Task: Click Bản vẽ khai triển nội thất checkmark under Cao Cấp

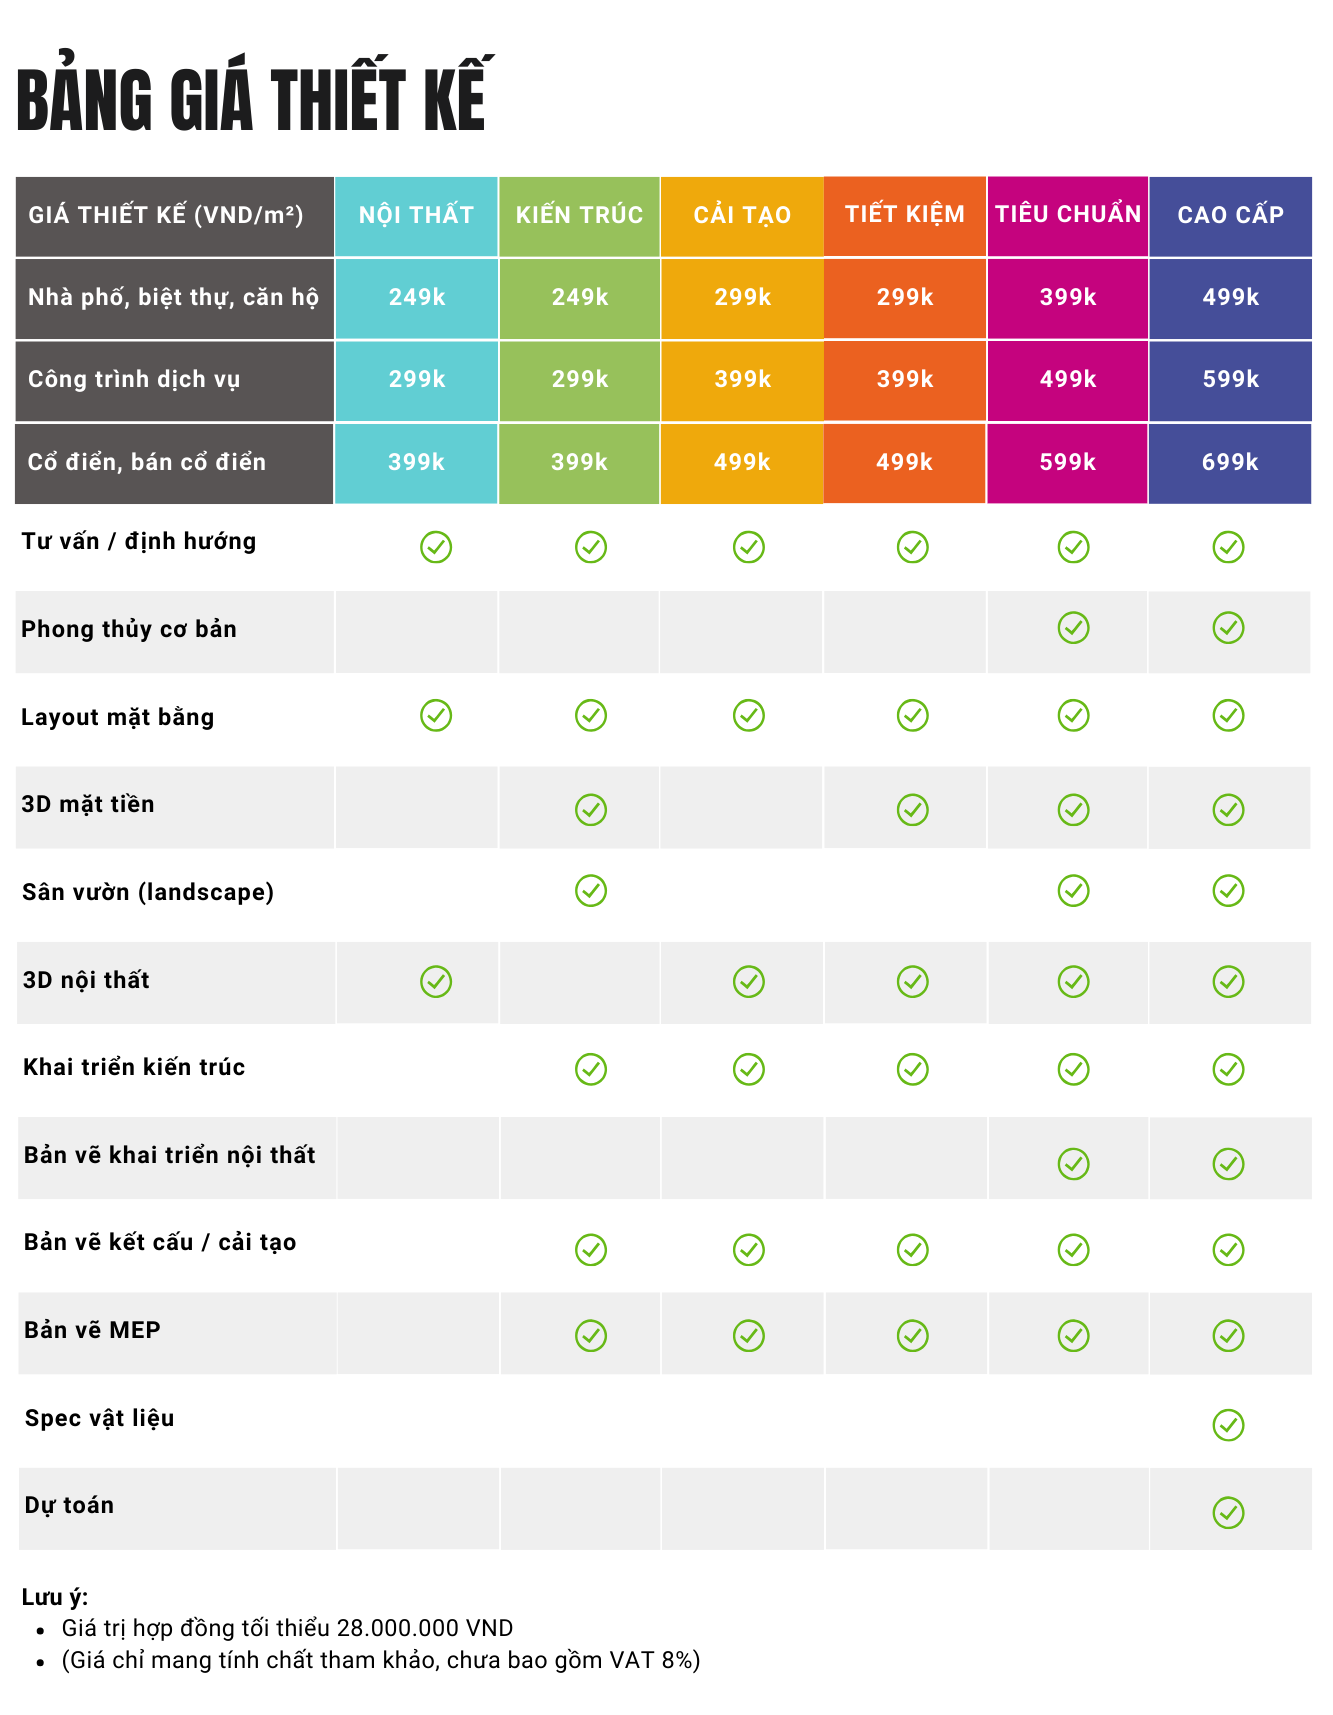Action: [1228, 1163]
